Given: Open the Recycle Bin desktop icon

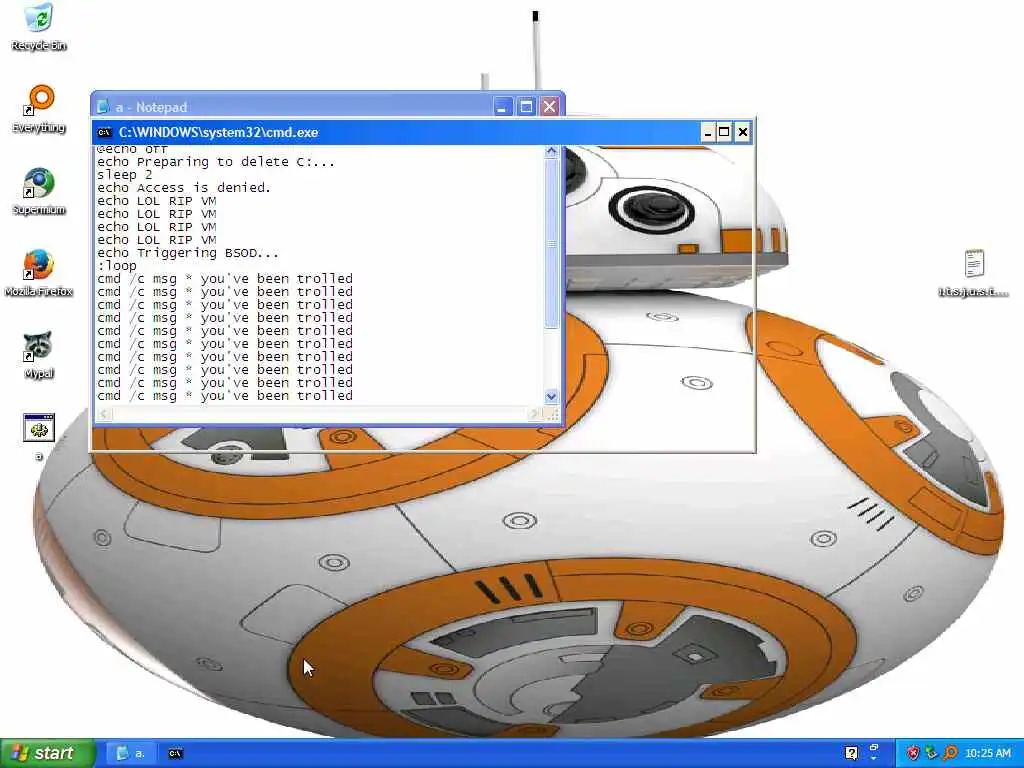Looking at the screenshot, I should (x=39, y=26).
